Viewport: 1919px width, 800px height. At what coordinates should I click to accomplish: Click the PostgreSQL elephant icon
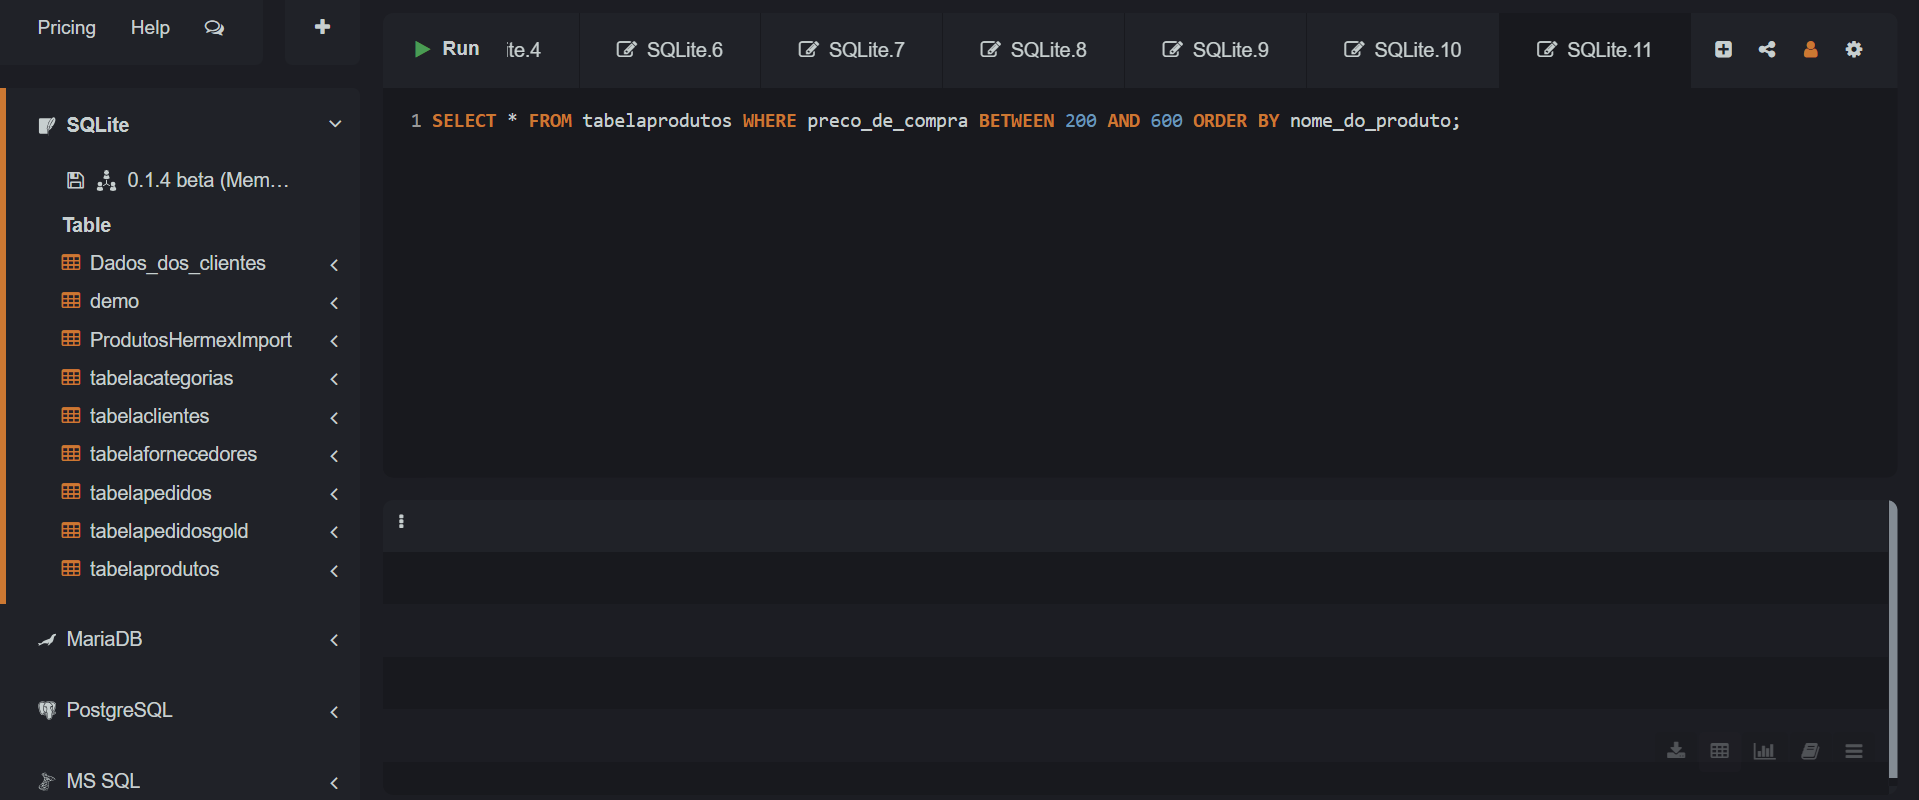coord(47,710)
